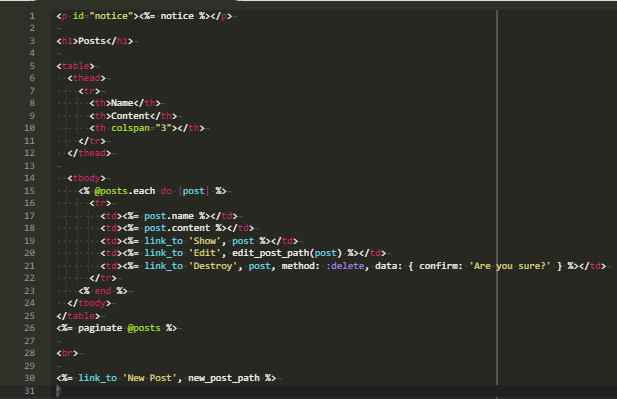The height and width of the screenshot is (399, 617).
Task: Click 'data:' key on line 21
Action: point(388,266)
